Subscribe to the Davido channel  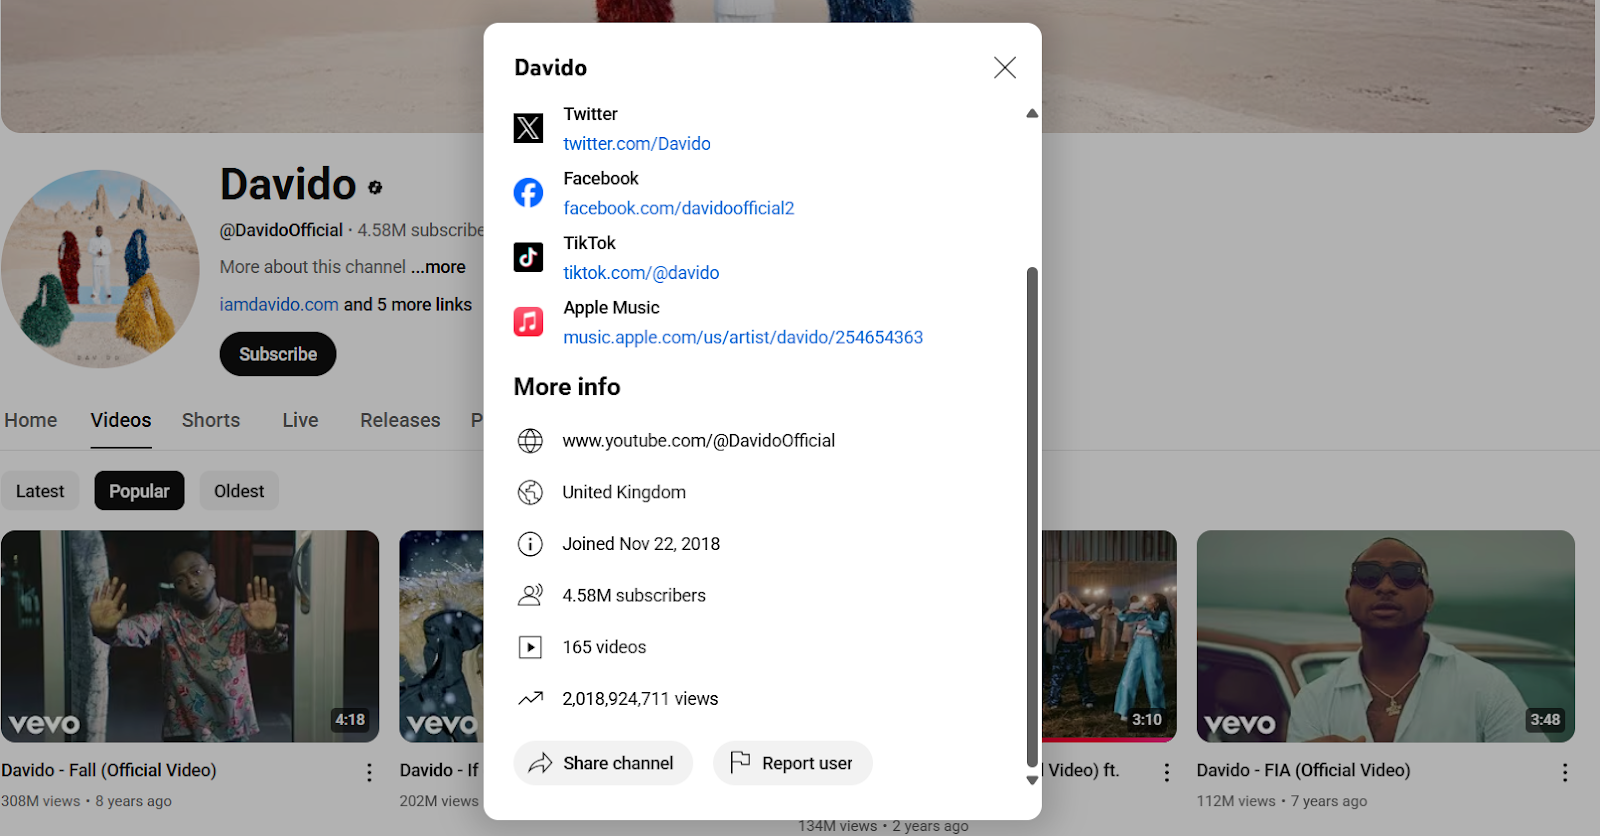[x=278, y=354]
